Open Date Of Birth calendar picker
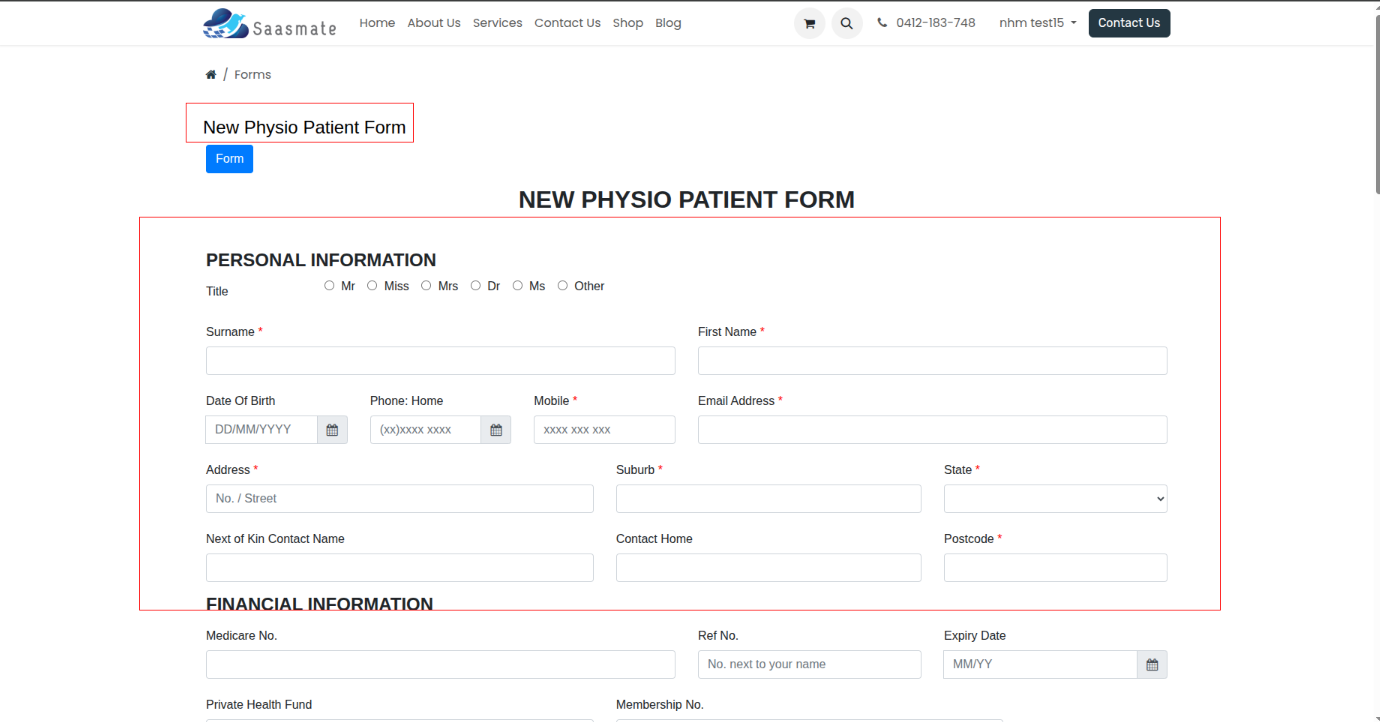 tap(332, 430)
